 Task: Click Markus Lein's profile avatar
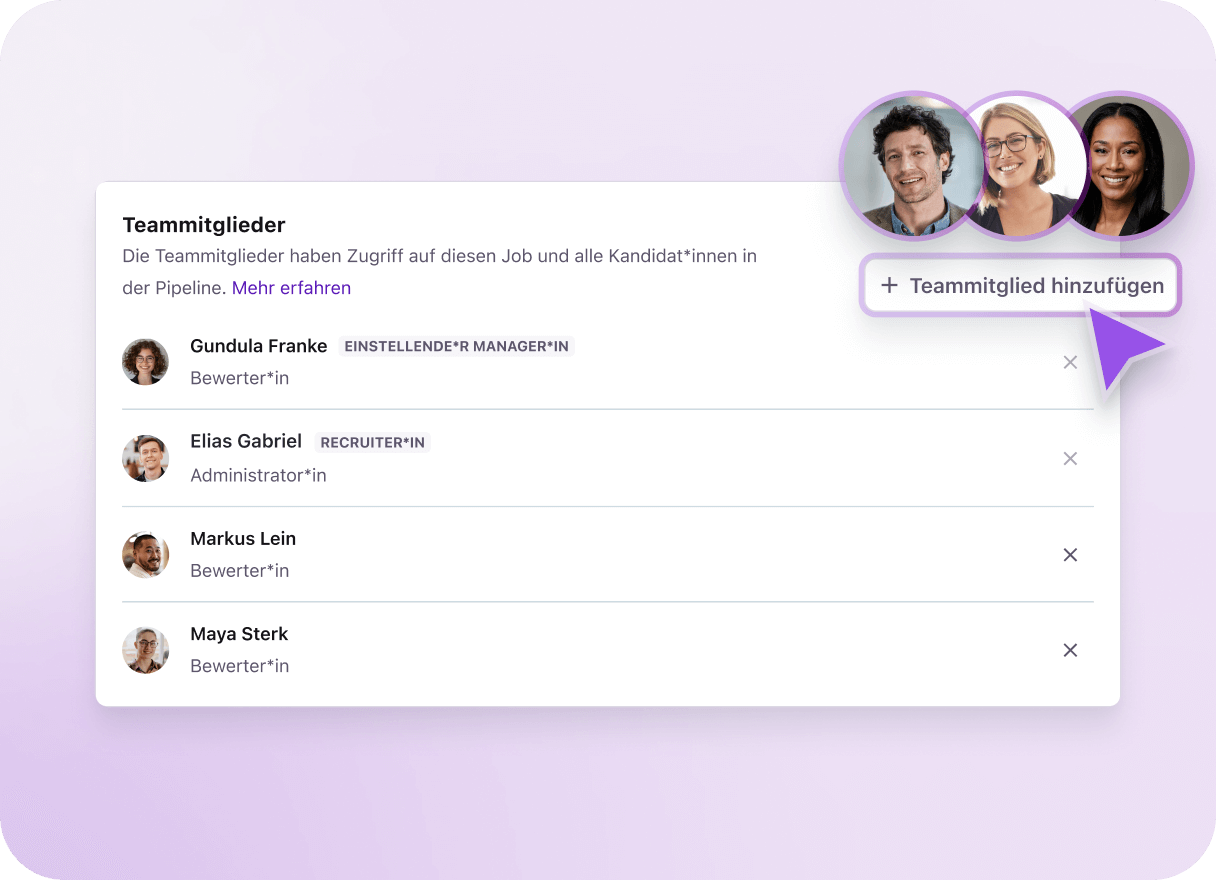[145, 555]
